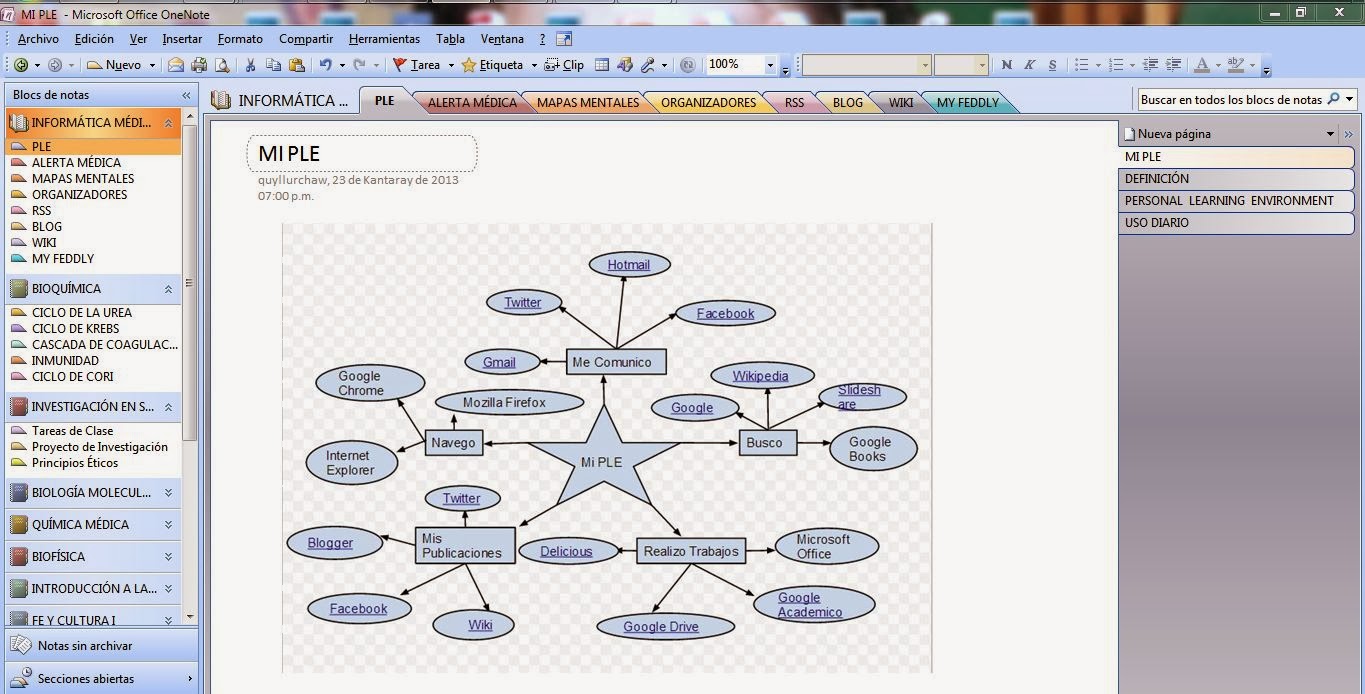Open the Herramientas menu
The height and width of the screenshot is (694, 1365).
(x=384, y=39)
